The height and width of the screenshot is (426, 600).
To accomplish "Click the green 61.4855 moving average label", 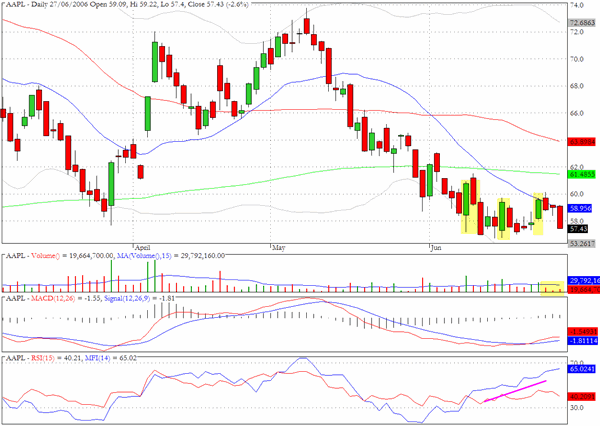I will point(582,174).
